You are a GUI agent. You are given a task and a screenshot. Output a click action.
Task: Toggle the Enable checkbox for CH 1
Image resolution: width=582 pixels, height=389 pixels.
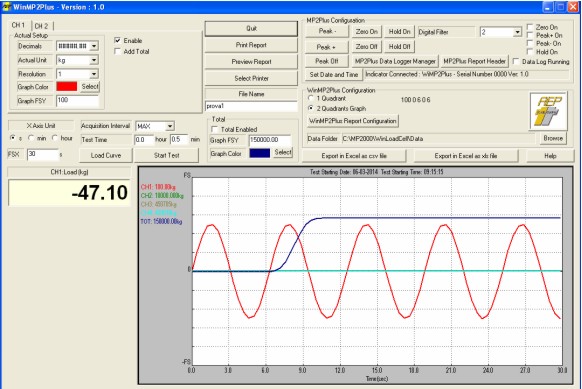[118, 40]
